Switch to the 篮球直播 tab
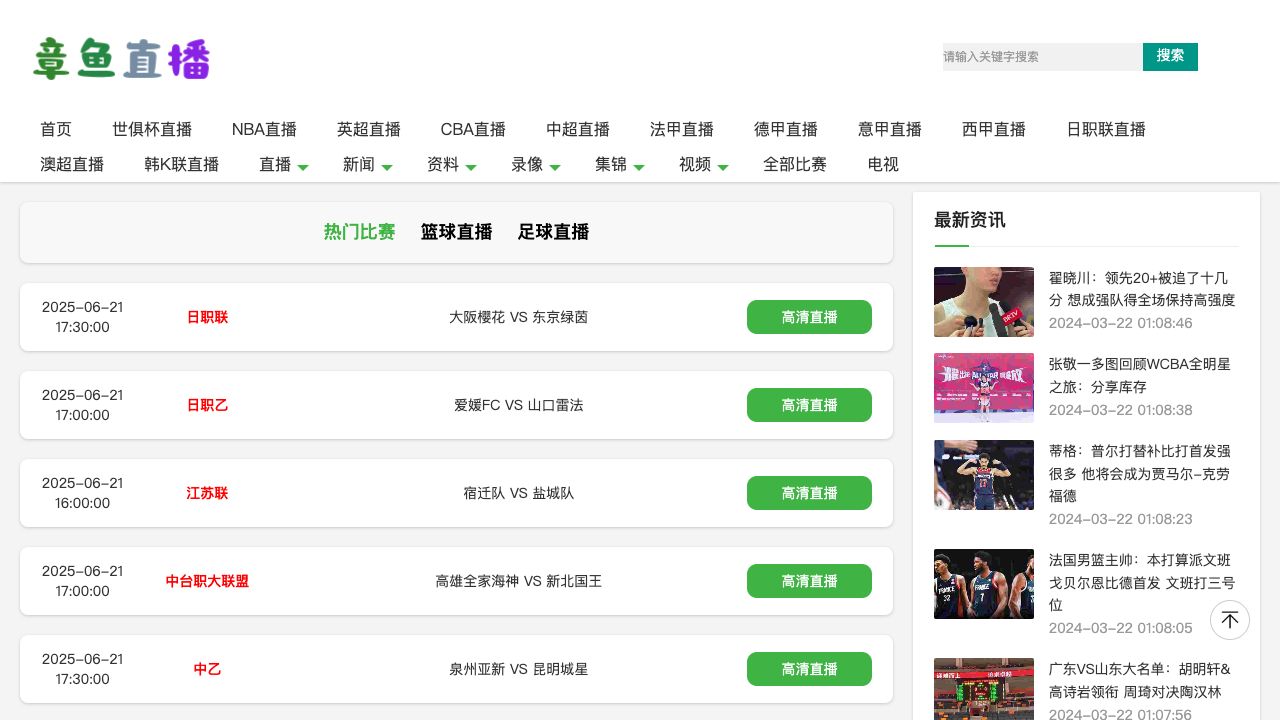 (456, 232)
